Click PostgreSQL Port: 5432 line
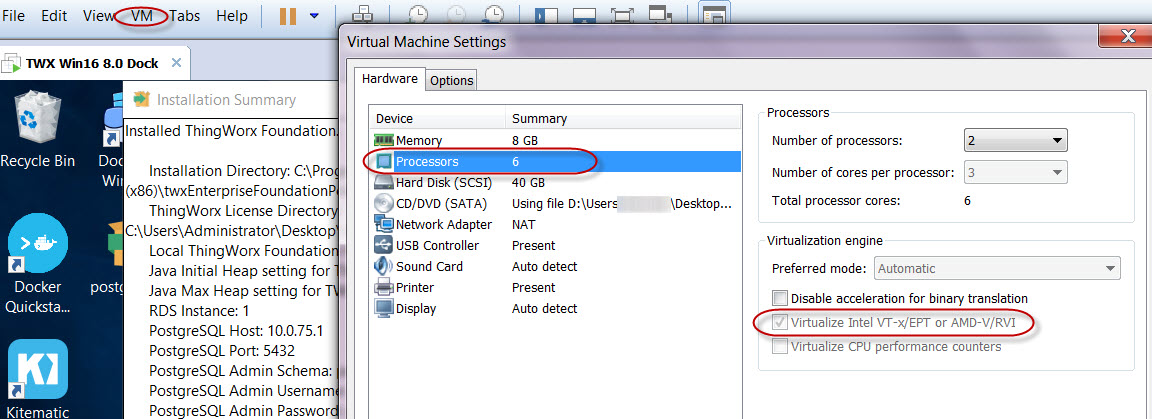The height and width of the screenshot is (419, 1152). (x=221, y=351)
